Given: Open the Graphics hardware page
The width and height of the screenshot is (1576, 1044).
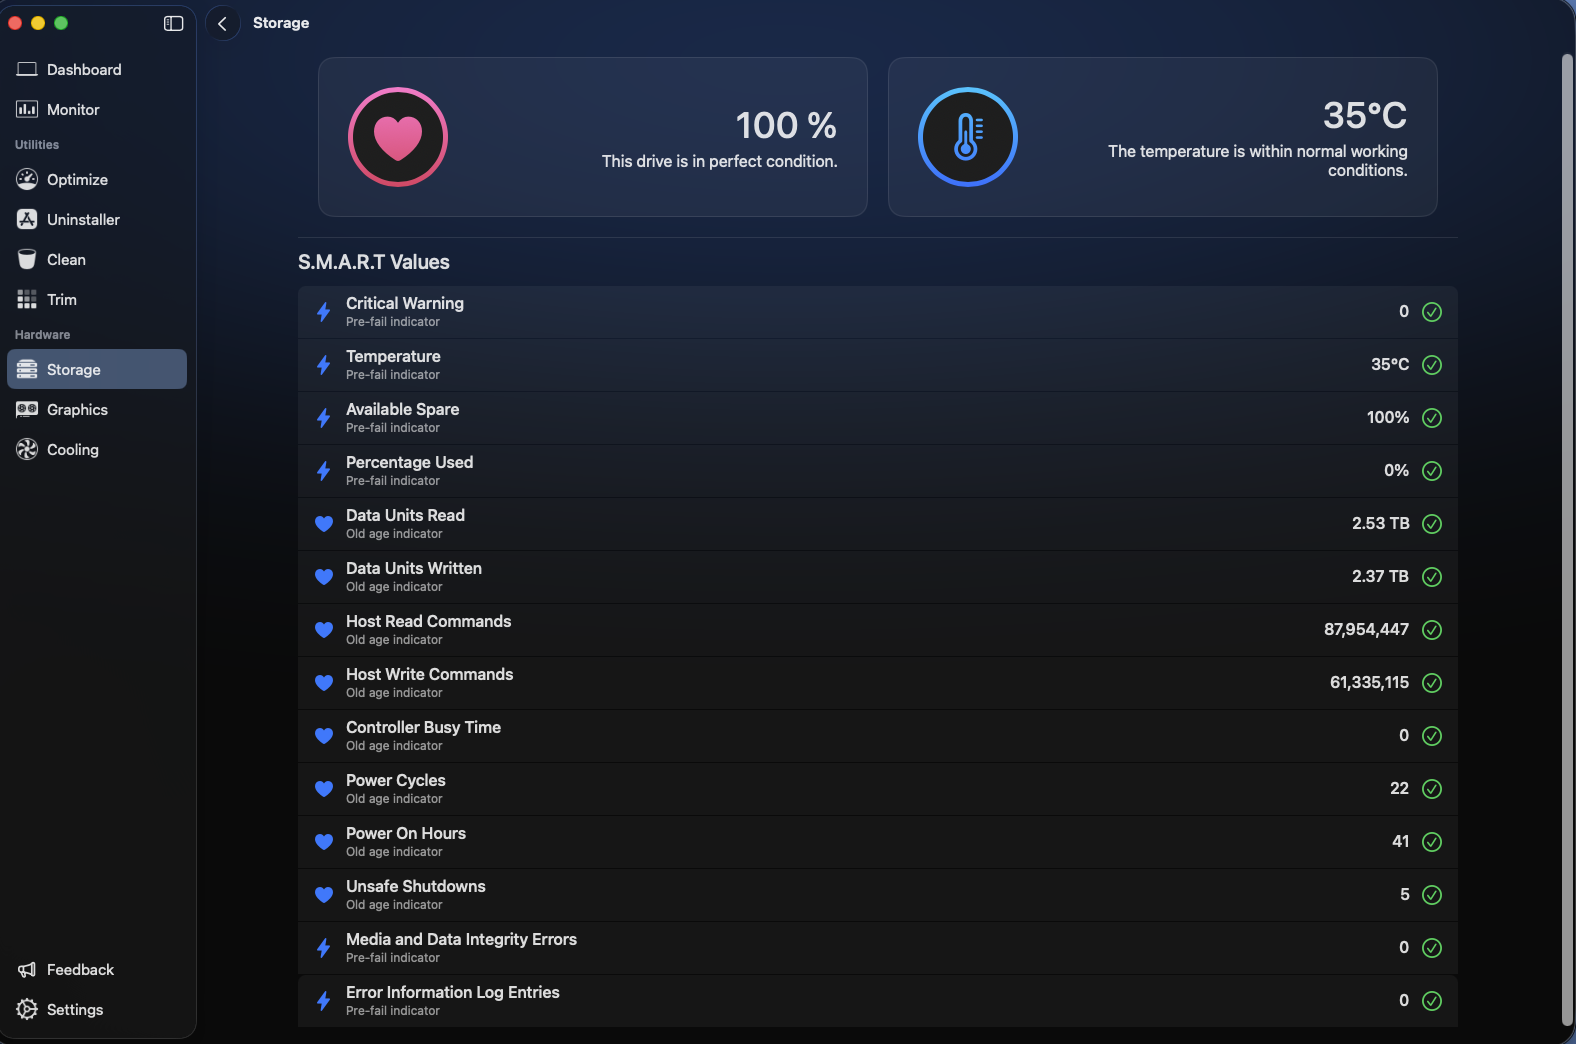Looking at the screenshot, I should tap(97, 409).
